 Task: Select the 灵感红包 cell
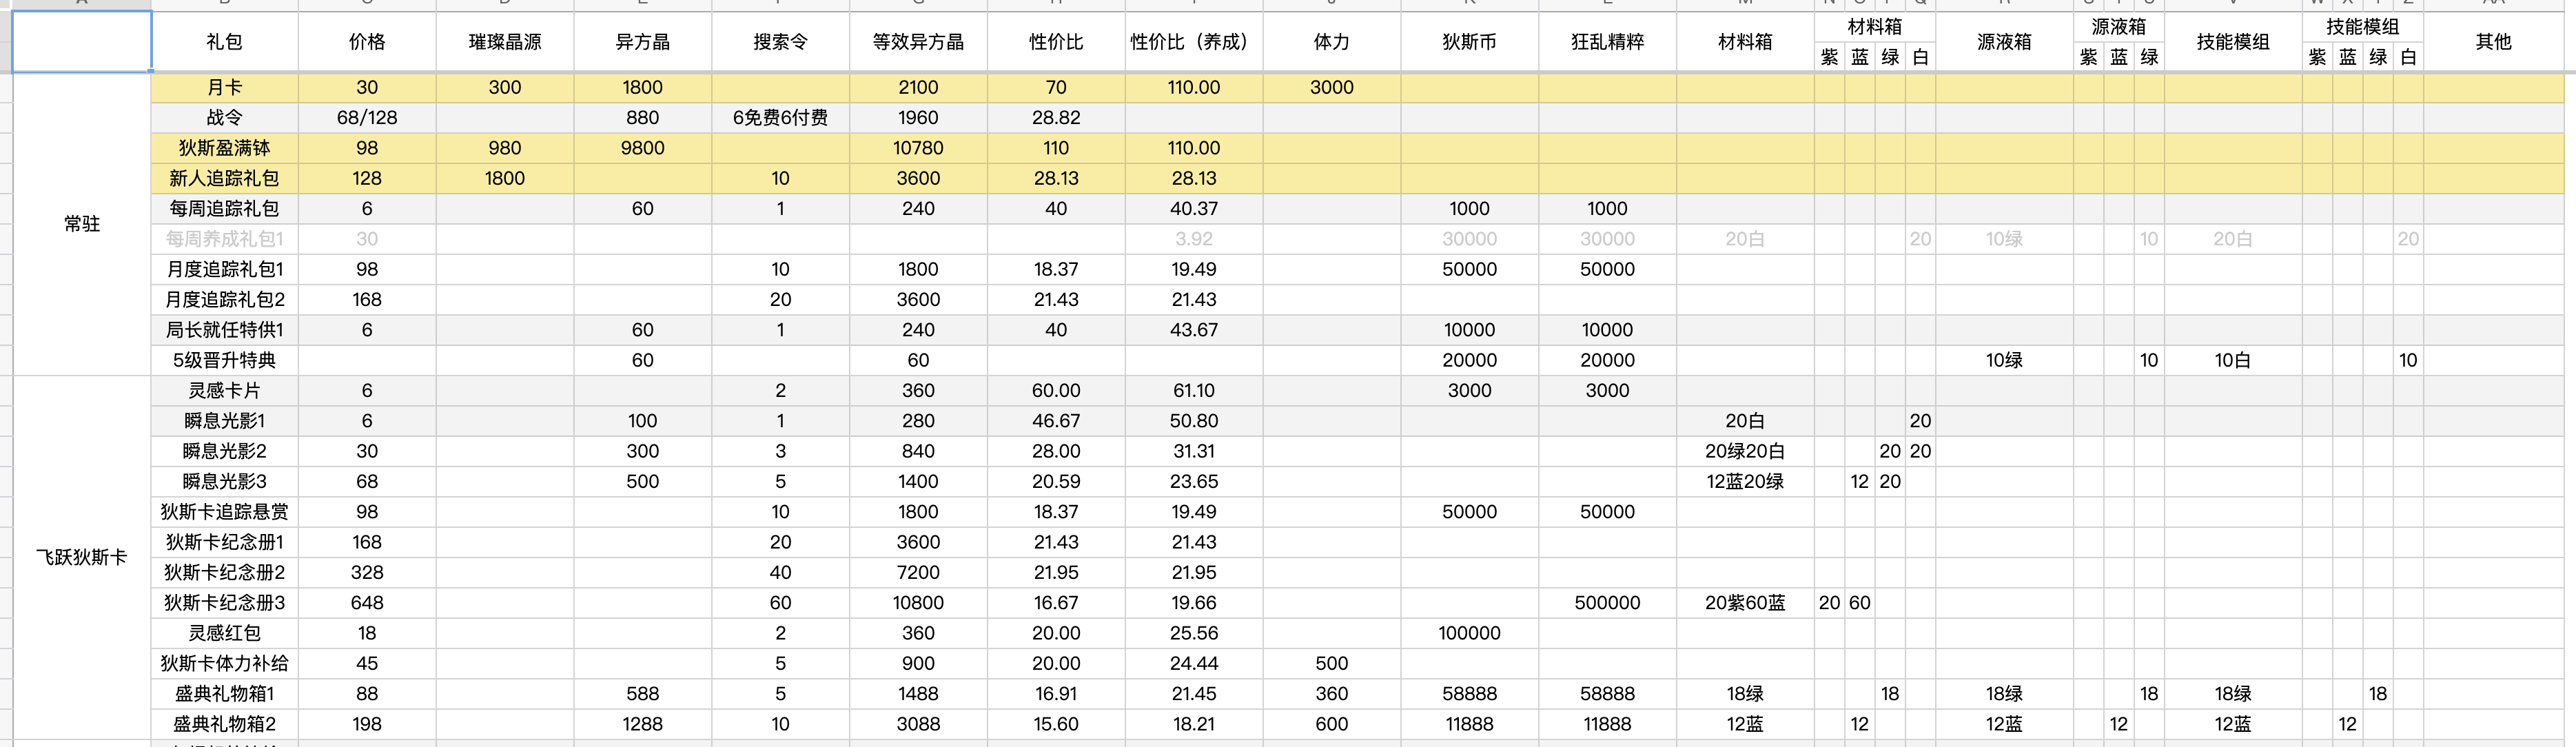[224, 633]
